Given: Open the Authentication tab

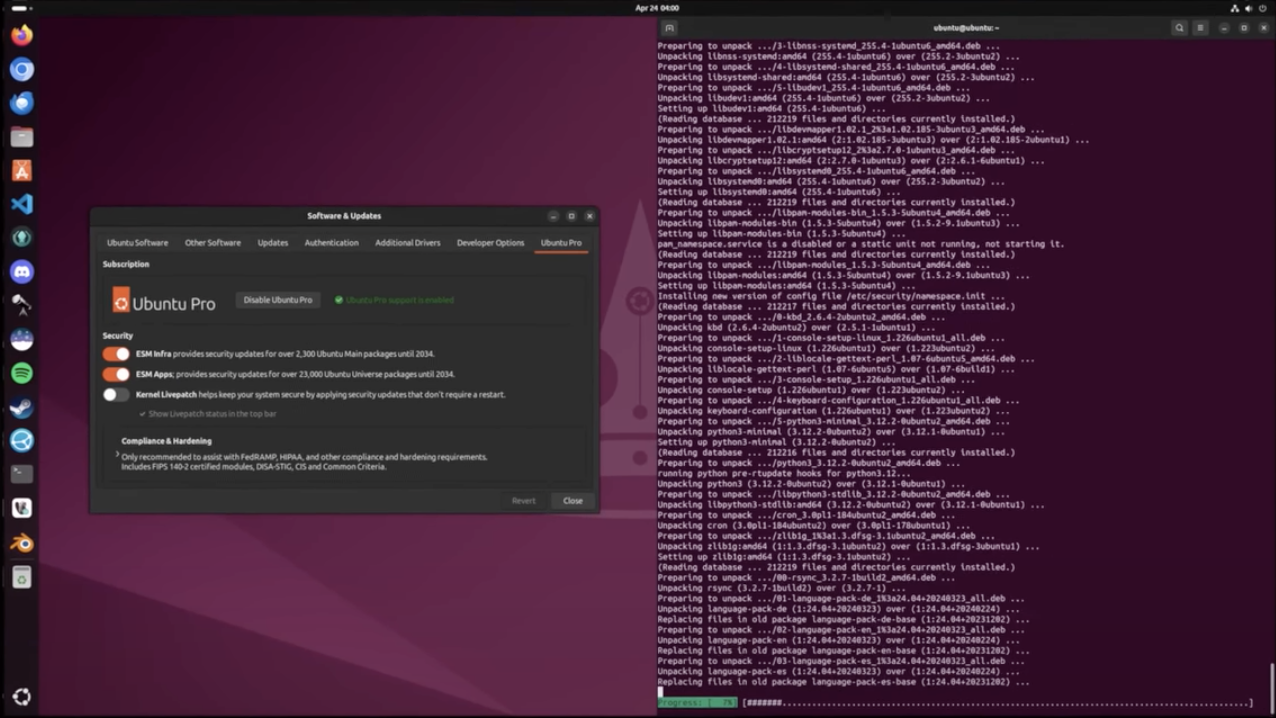Looking at the screenshot, I should [x=332, y=243].
